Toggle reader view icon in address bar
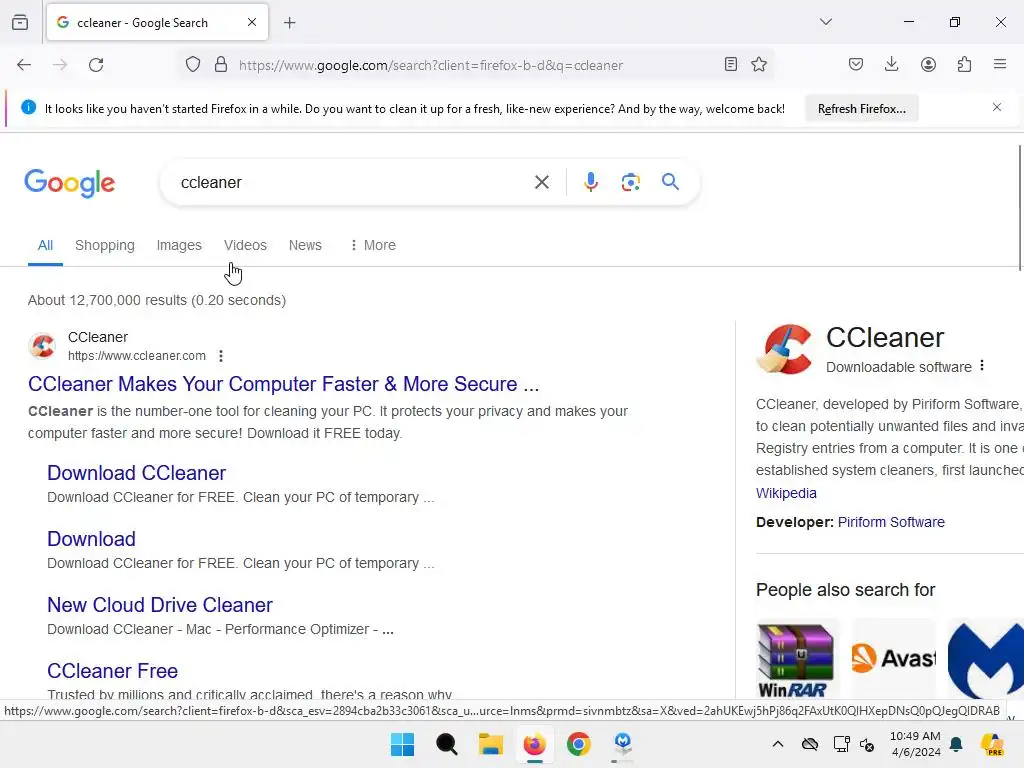Viewport: 1024px width, 768px height. [731, 64]
